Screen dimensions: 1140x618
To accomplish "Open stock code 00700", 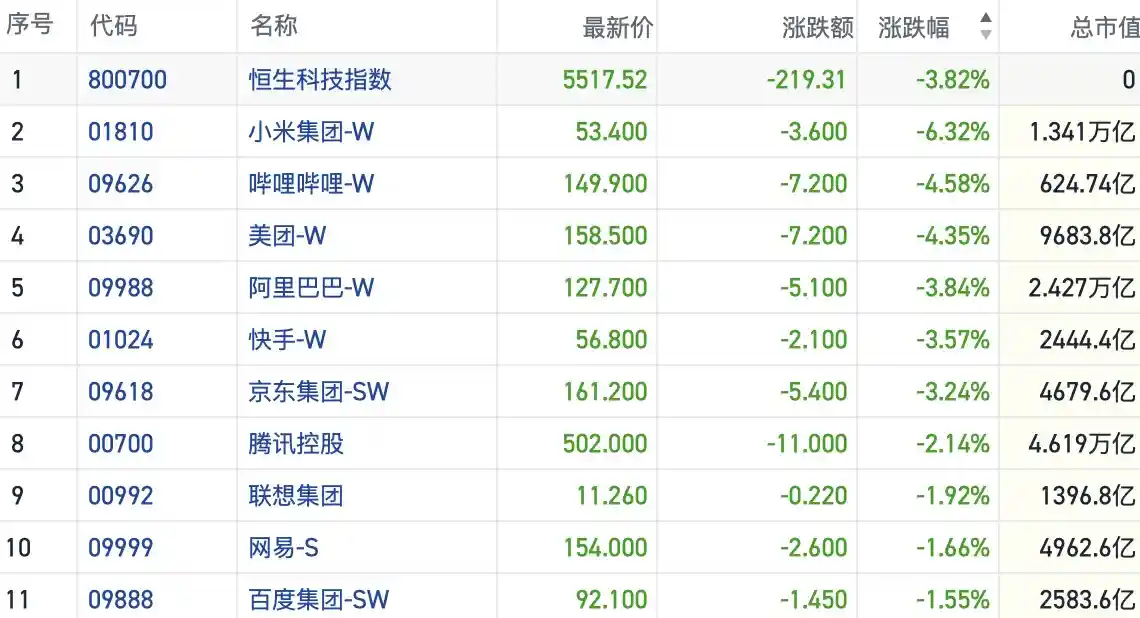I will (121, 444).
